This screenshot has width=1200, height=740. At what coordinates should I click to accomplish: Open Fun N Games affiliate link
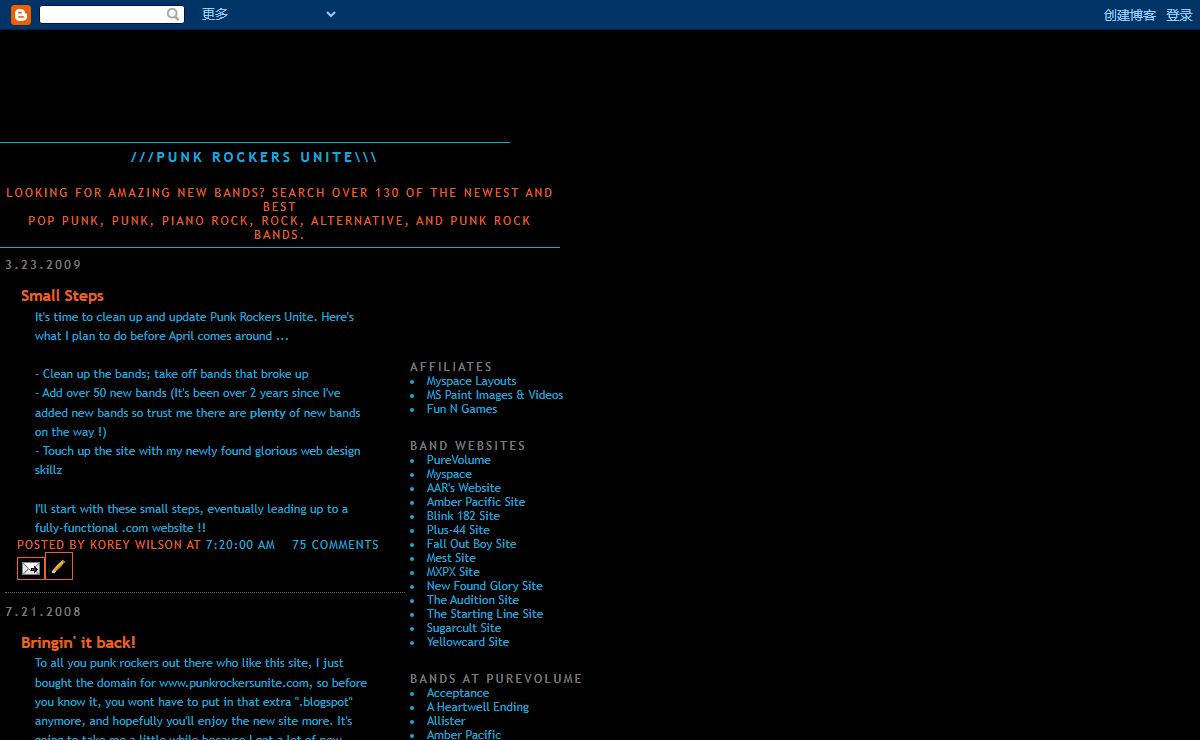pyautogui.click(x=462, y=409)
